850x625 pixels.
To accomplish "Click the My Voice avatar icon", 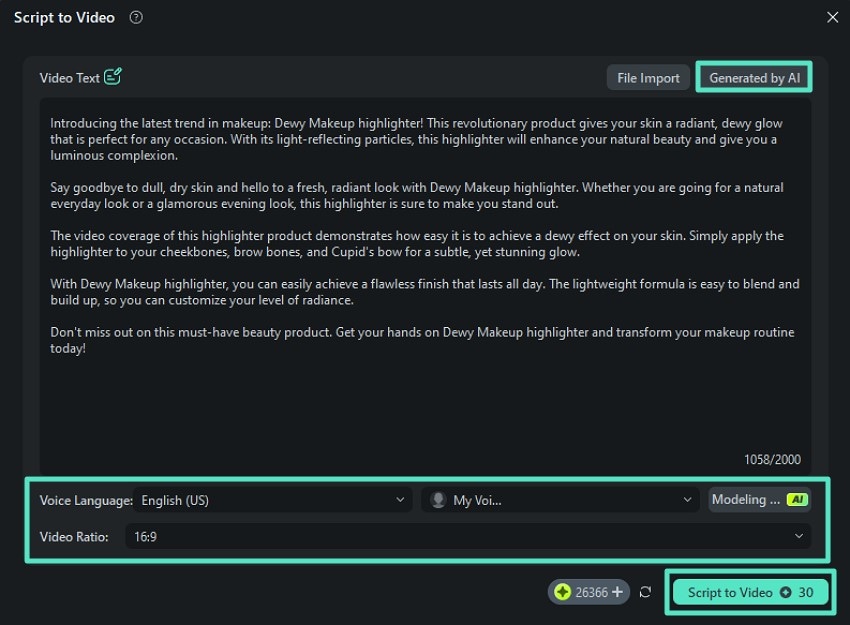I will pos(438,500).
